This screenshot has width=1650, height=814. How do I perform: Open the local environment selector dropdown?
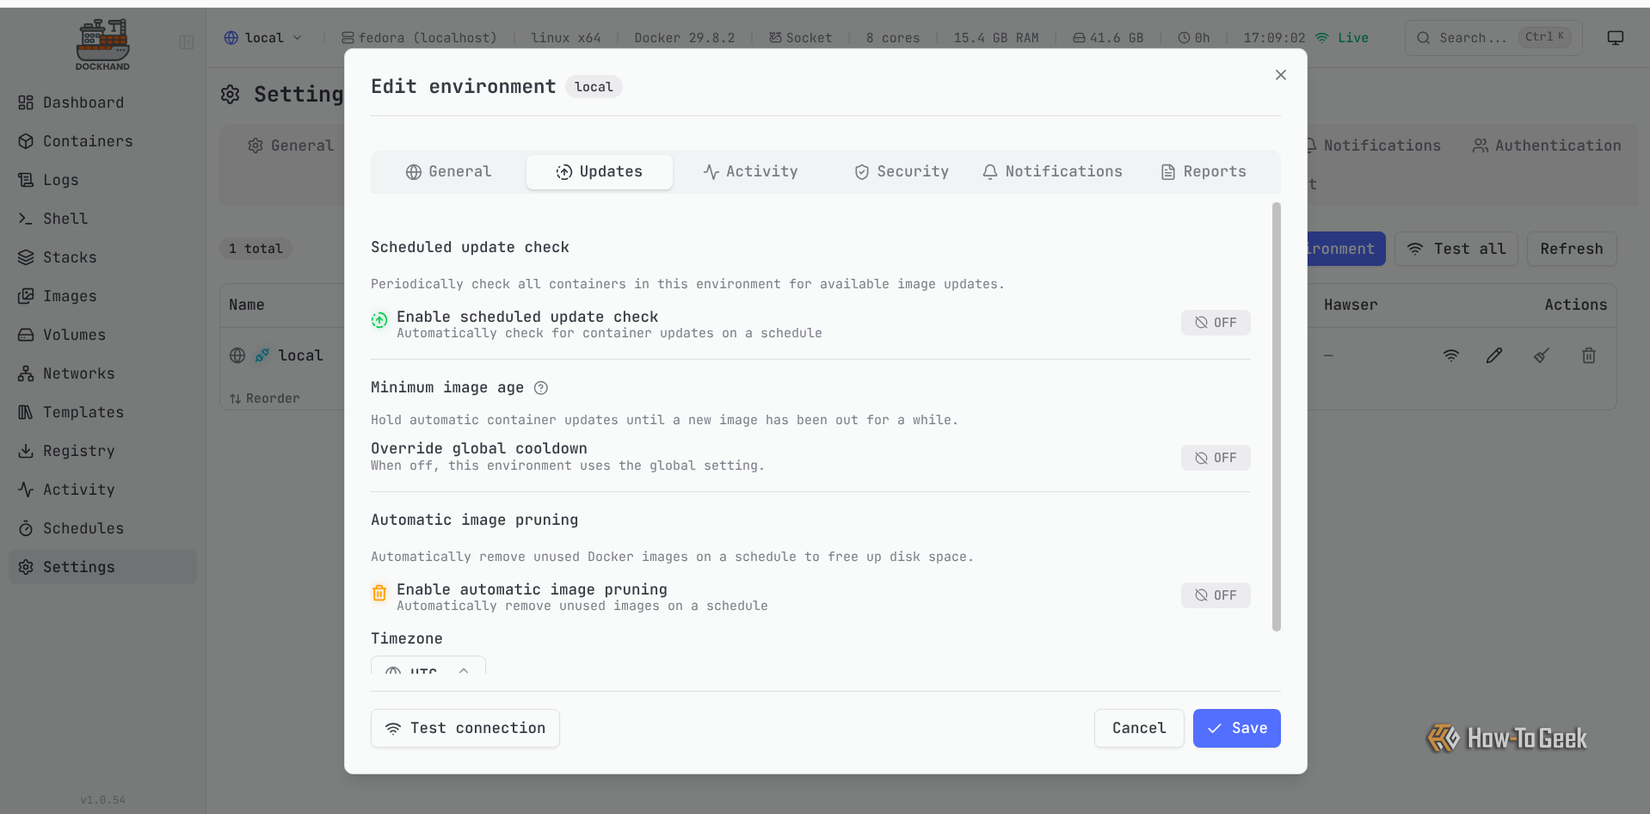(x=263, y=38)
